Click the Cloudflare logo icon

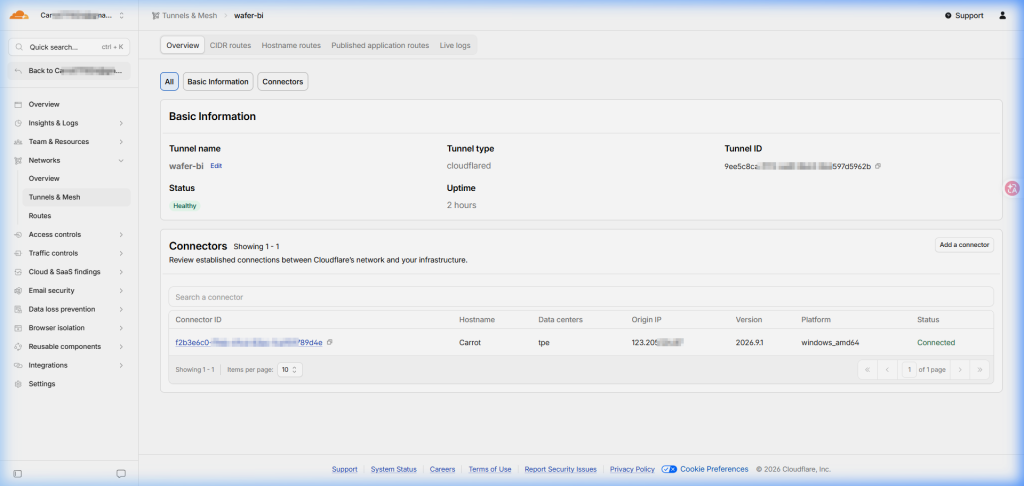[x=19, y=15]
